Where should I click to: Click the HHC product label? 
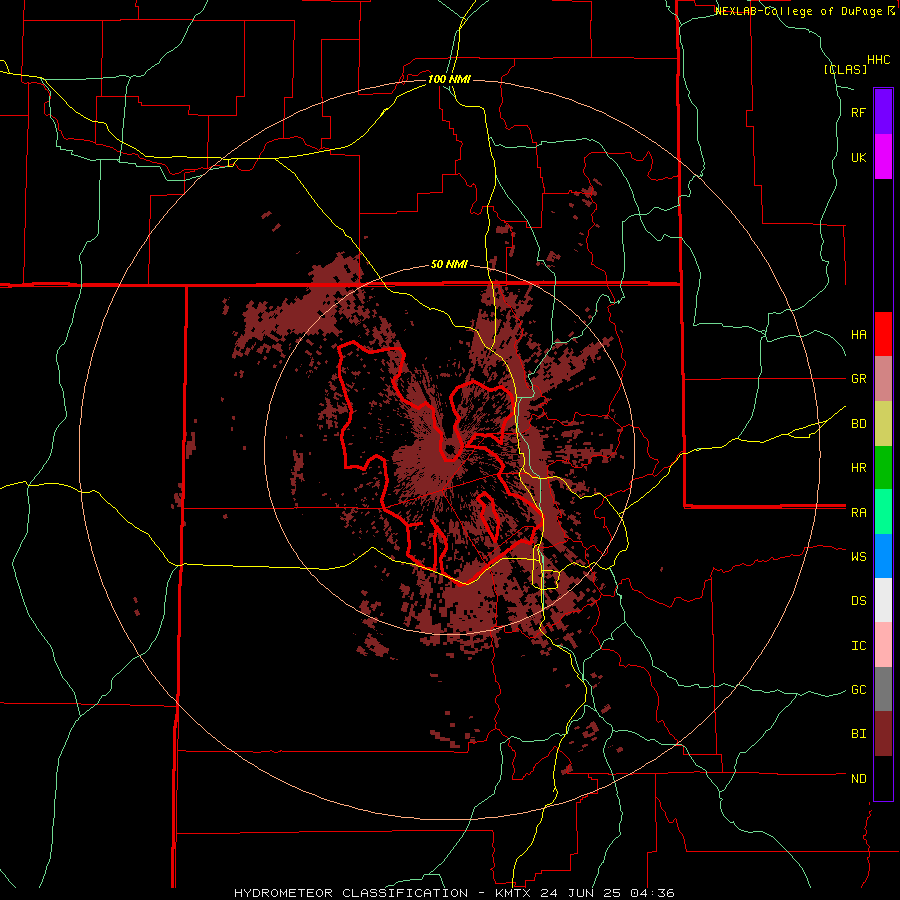pos(879,60)
